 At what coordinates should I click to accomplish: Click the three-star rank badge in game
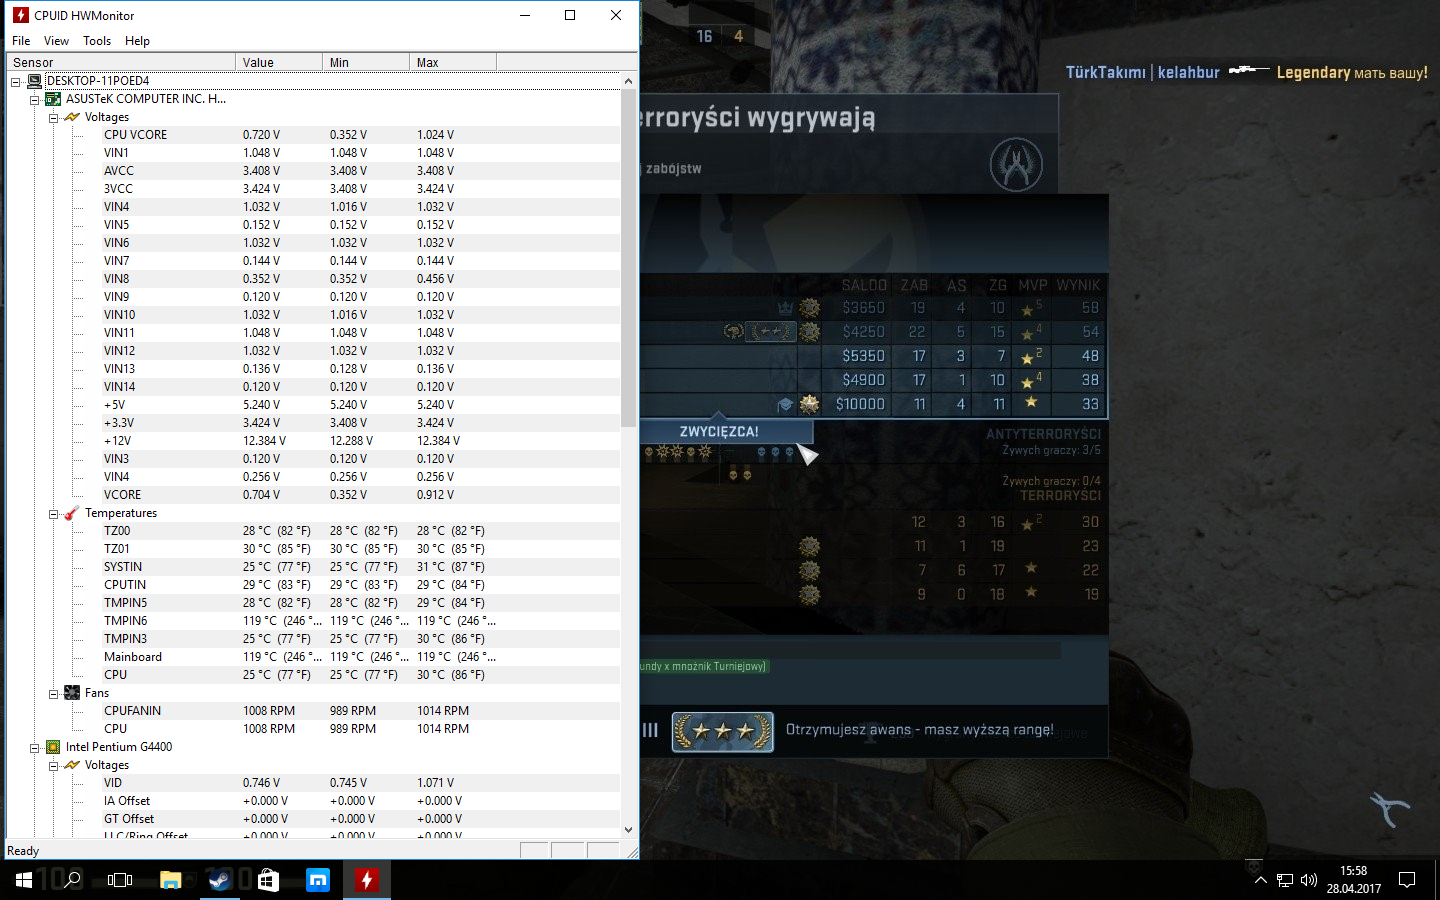(723, 732)
